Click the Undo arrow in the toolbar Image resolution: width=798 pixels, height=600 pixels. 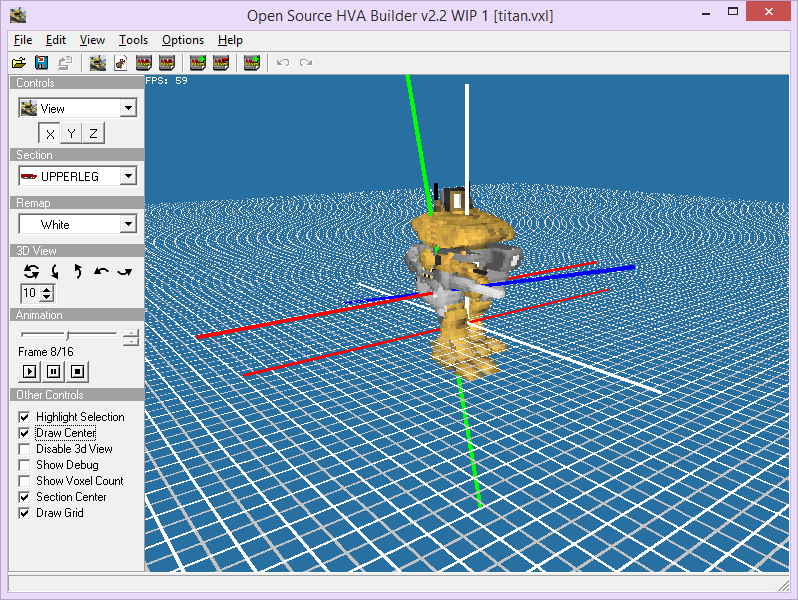pos(282,63)
